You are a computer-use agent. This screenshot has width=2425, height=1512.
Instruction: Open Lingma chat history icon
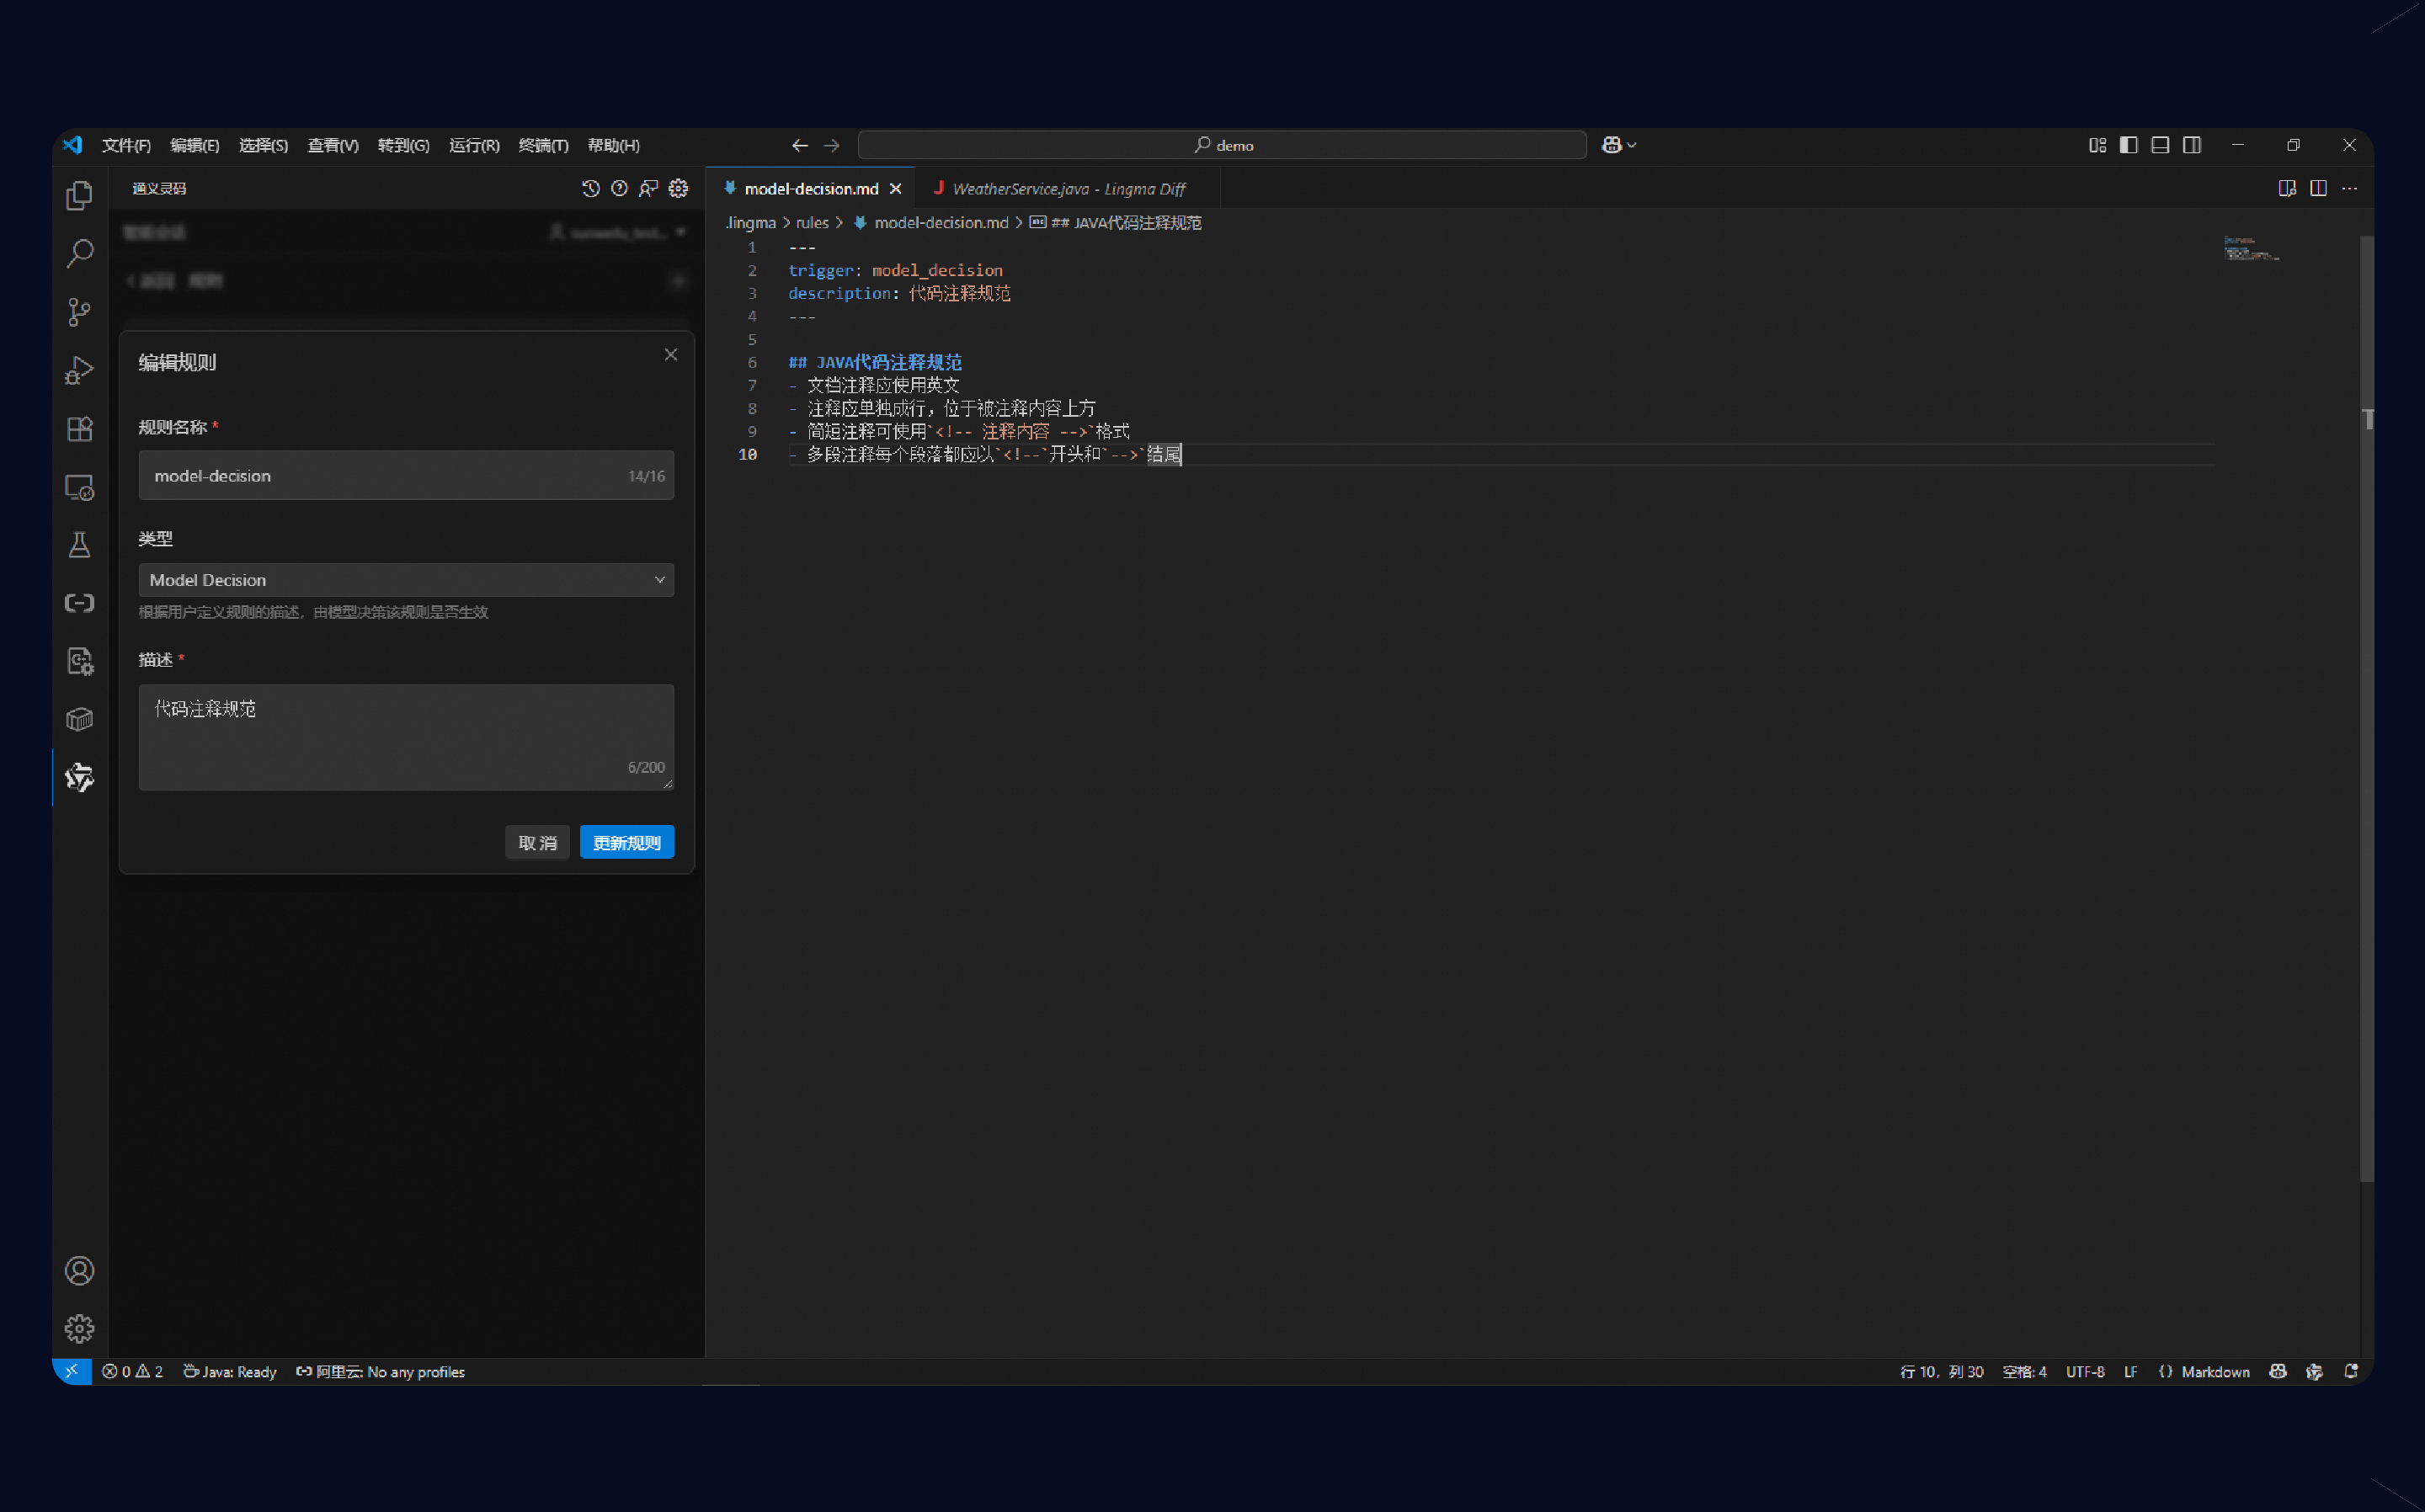point(590,188)
